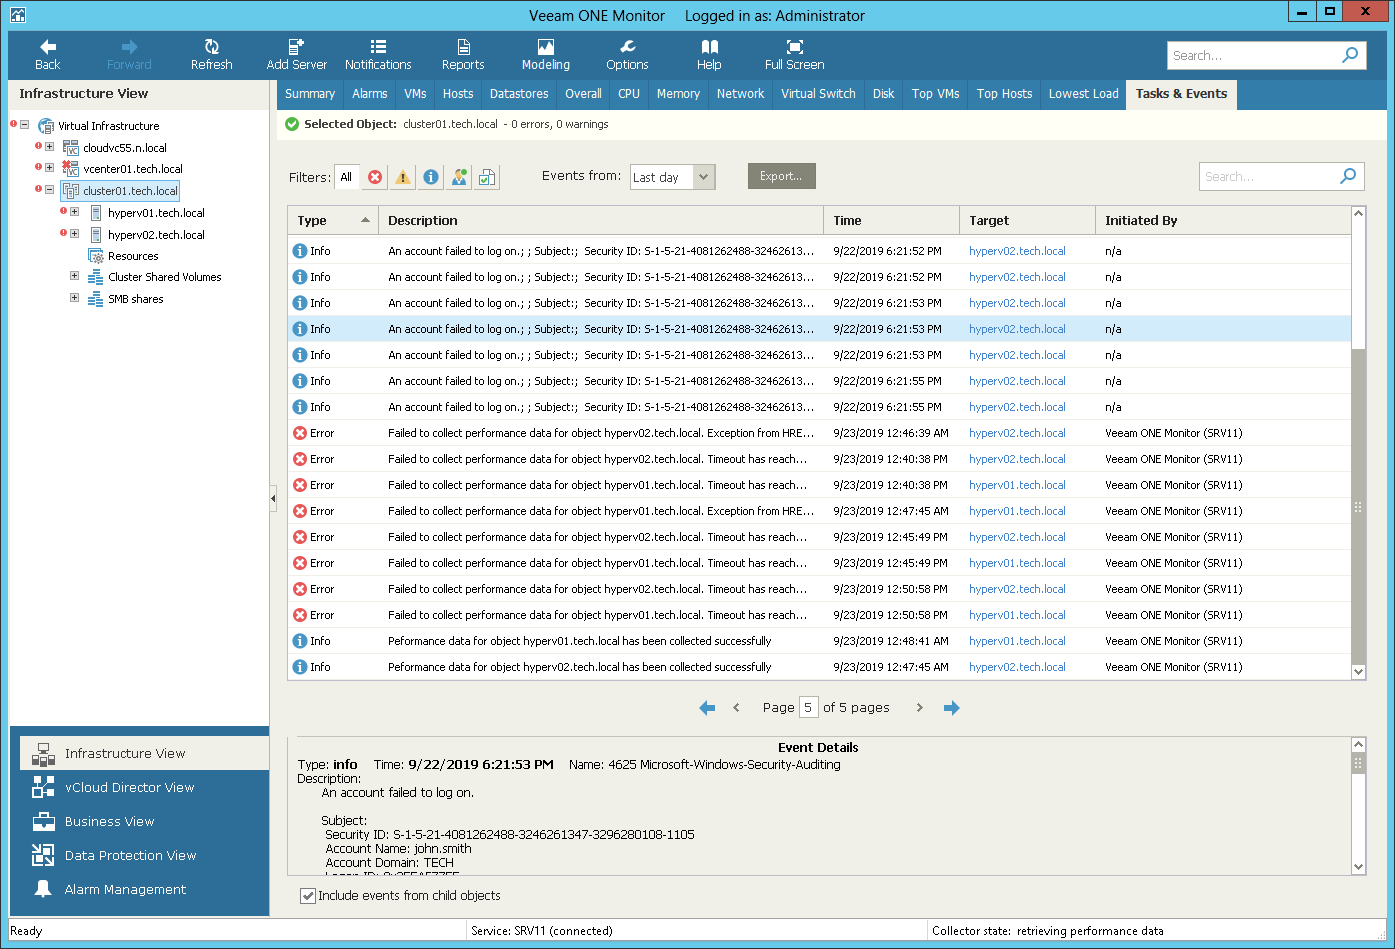
Task: Filter events by errors icon
Action: click(x=375, y=177)
